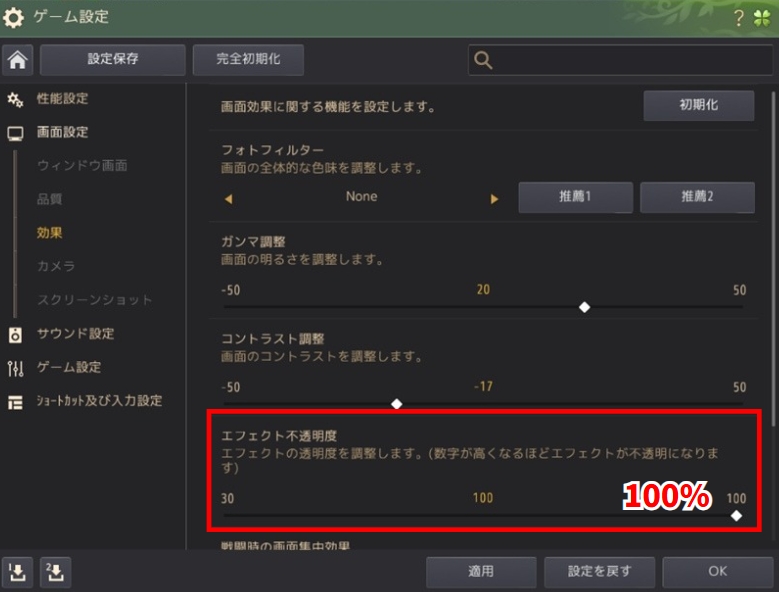Viewport: 779px width, 592px height.
Task: Click the home icon button
Action: tap(17, 60)
